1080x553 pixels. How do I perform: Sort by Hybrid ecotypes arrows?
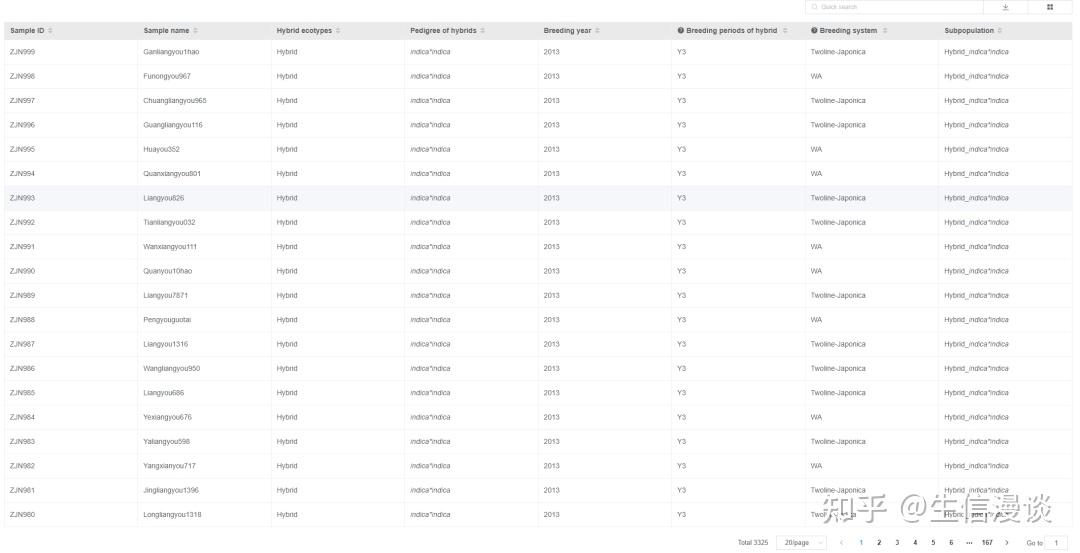coord(338,31)
